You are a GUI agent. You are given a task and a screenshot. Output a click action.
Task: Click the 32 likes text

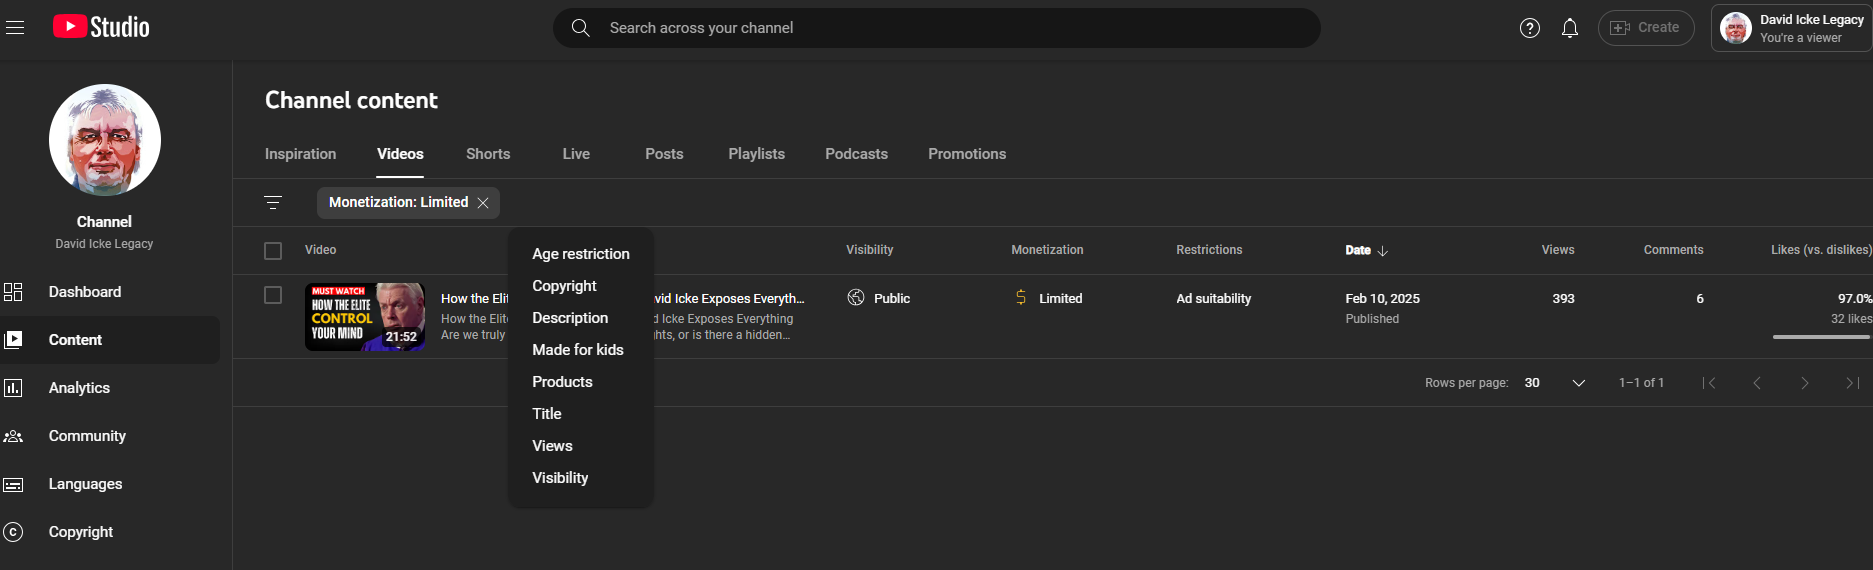click(1851, 319)
